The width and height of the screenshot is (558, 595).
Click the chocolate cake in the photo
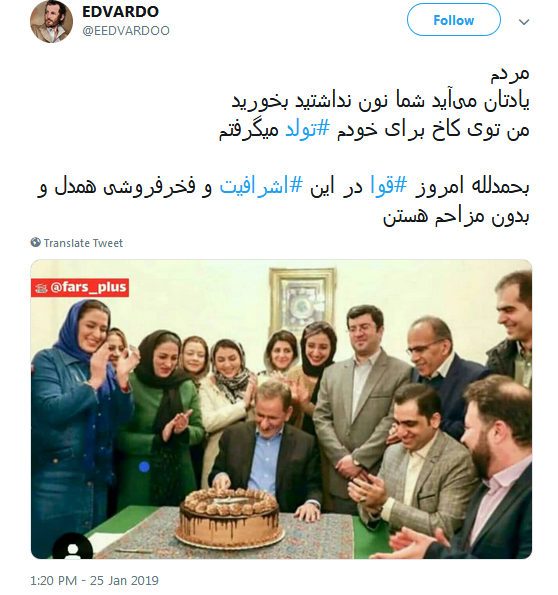tap(230, 517)
